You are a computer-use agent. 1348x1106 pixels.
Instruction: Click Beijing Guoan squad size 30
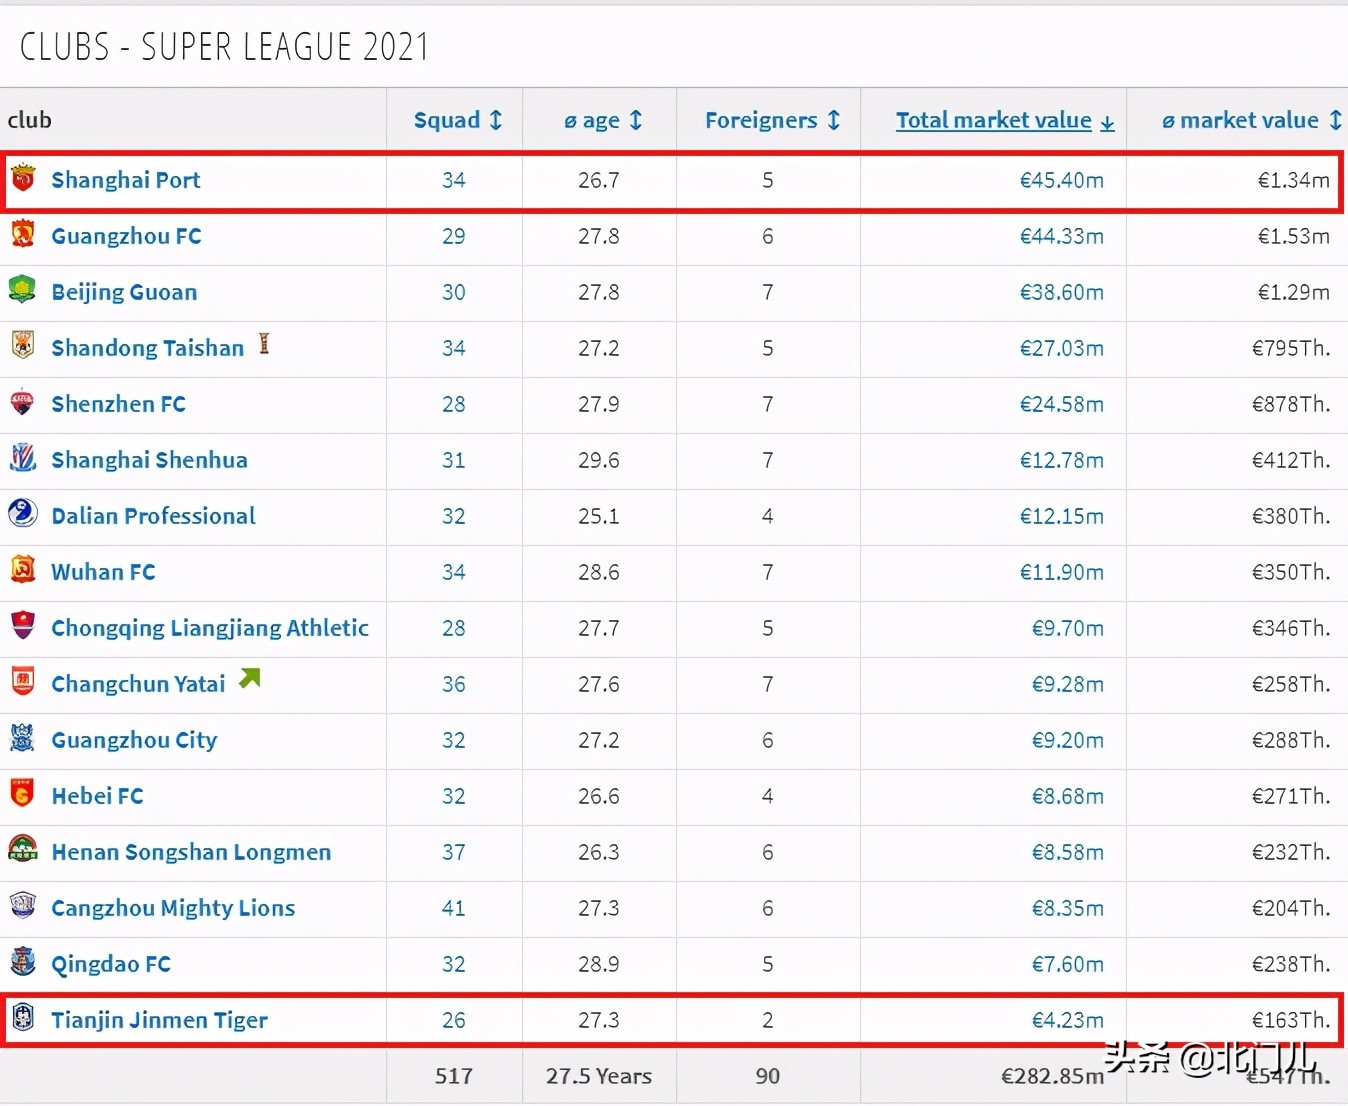pos(454,292)
